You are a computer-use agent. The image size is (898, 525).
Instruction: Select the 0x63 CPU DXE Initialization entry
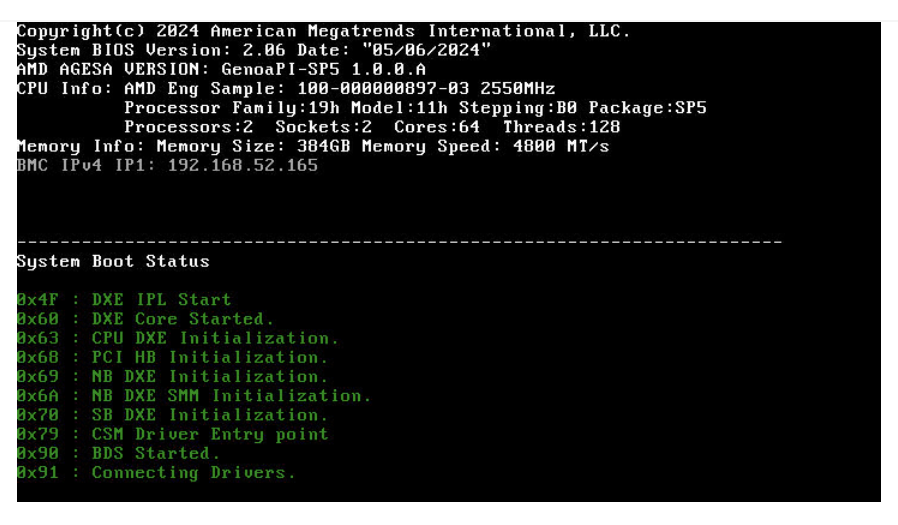pyautogui.click(x=178, y=338)
